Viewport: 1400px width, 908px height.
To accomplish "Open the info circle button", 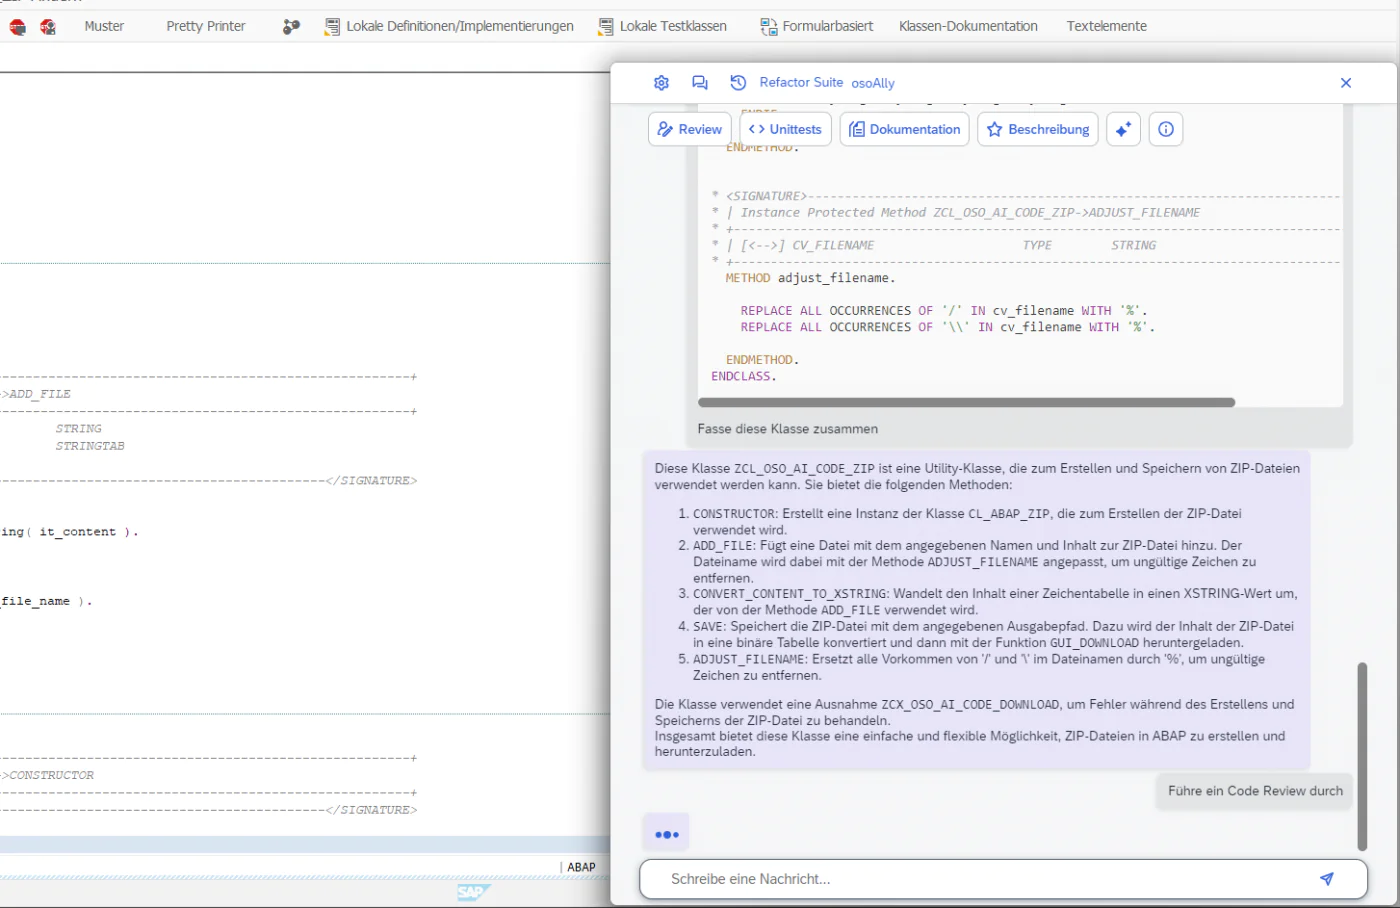I will pyautogui.click(x=1166, y=129).
